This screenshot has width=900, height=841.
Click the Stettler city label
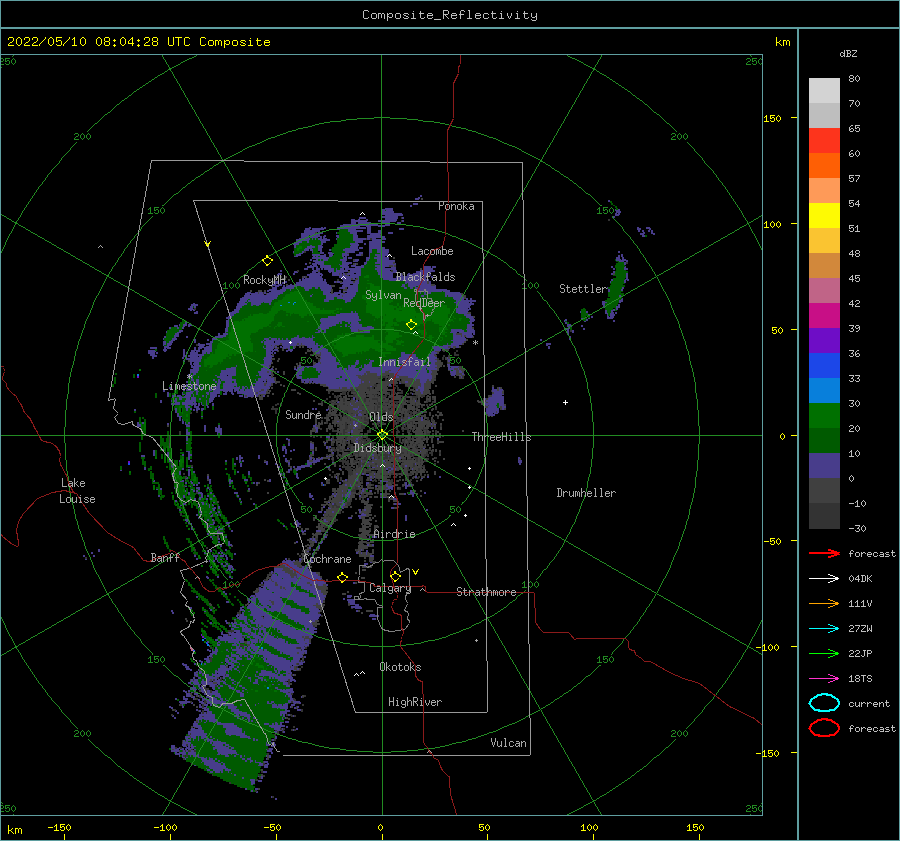tap(583, 289)
